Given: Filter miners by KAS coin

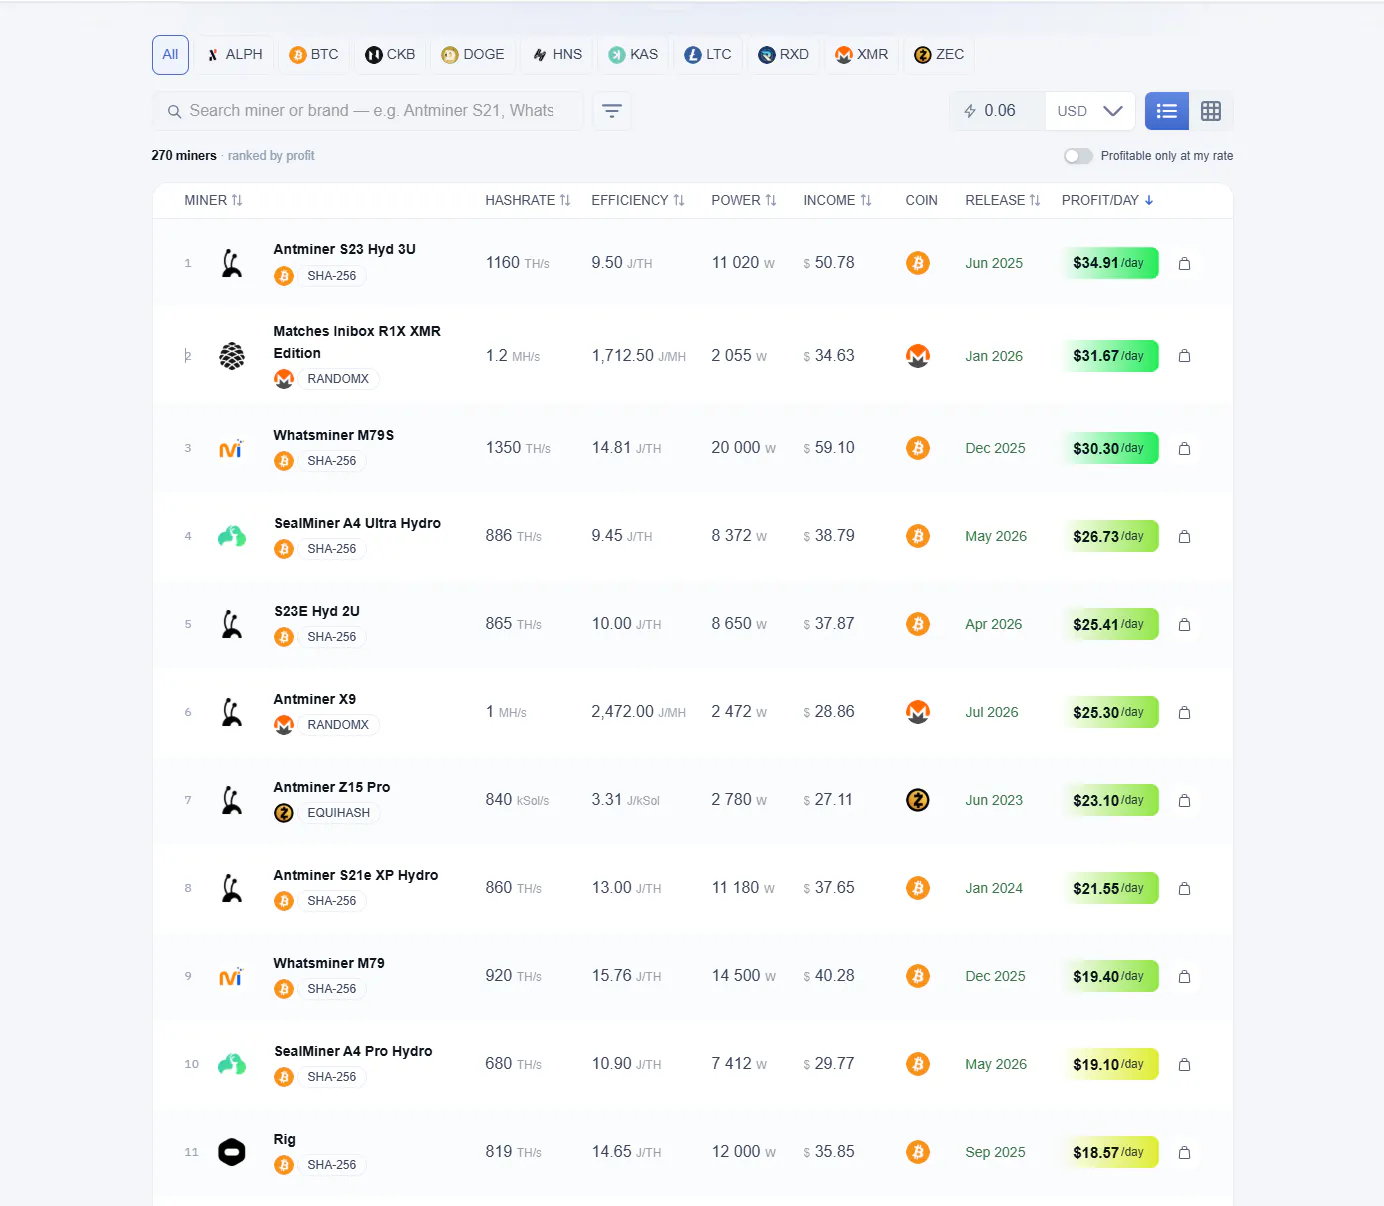Looking at the screenshot, I should pos(634,55).
